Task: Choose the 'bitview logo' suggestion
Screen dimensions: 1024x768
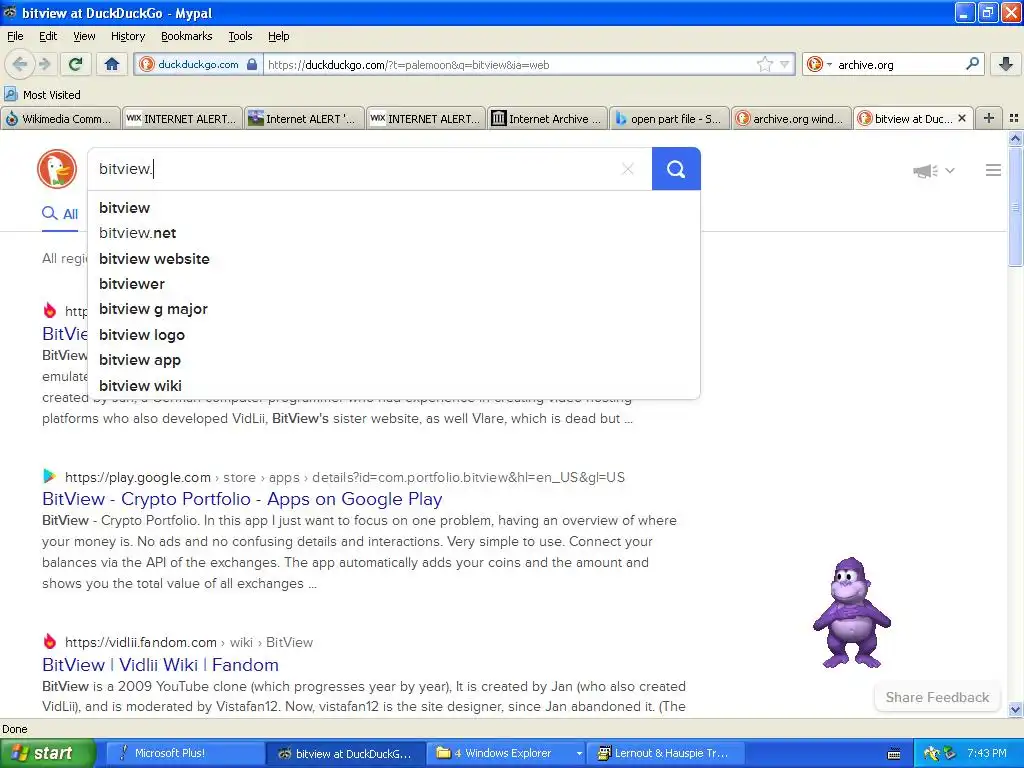Action: click(394, 335)
